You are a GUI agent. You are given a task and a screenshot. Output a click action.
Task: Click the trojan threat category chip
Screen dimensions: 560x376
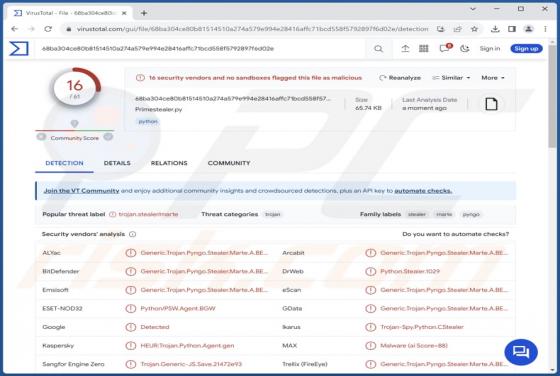[x=272, y=214]
